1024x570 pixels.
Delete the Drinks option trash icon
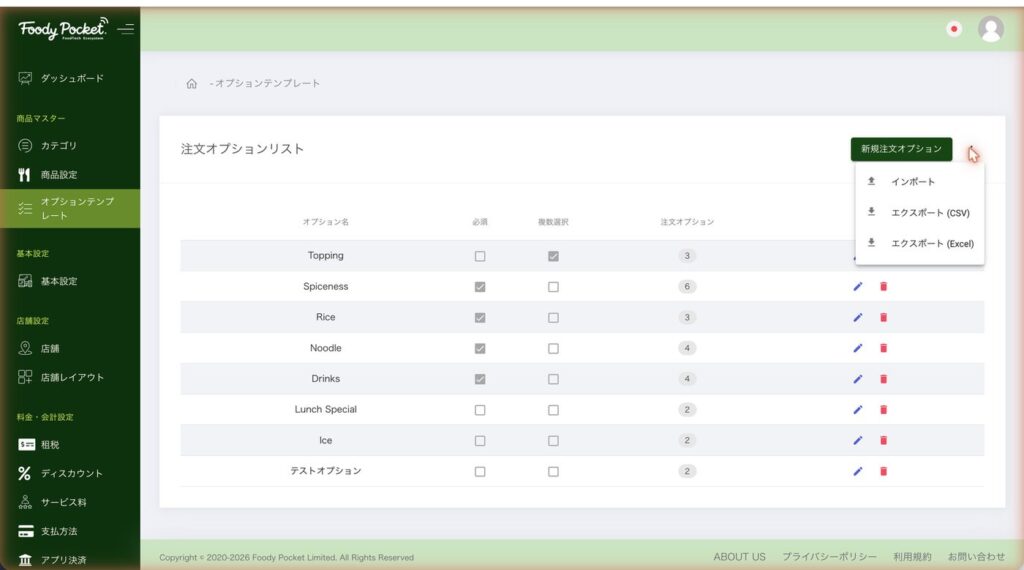884,379
